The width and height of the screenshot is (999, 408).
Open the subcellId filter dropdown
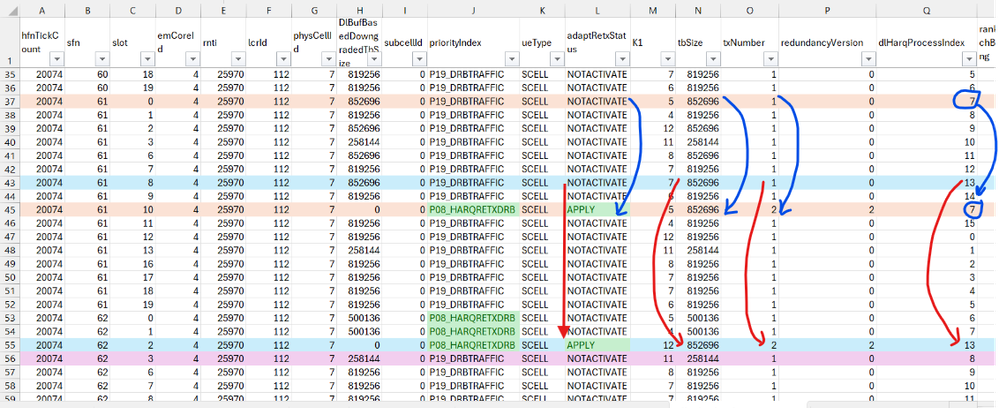tap(419, 59)
